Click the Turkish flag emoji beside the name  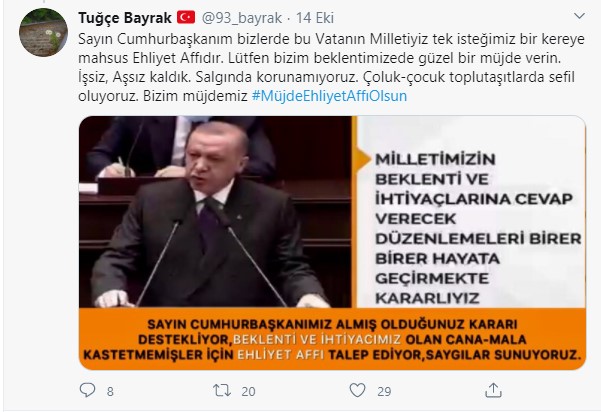tap(186, 17)
